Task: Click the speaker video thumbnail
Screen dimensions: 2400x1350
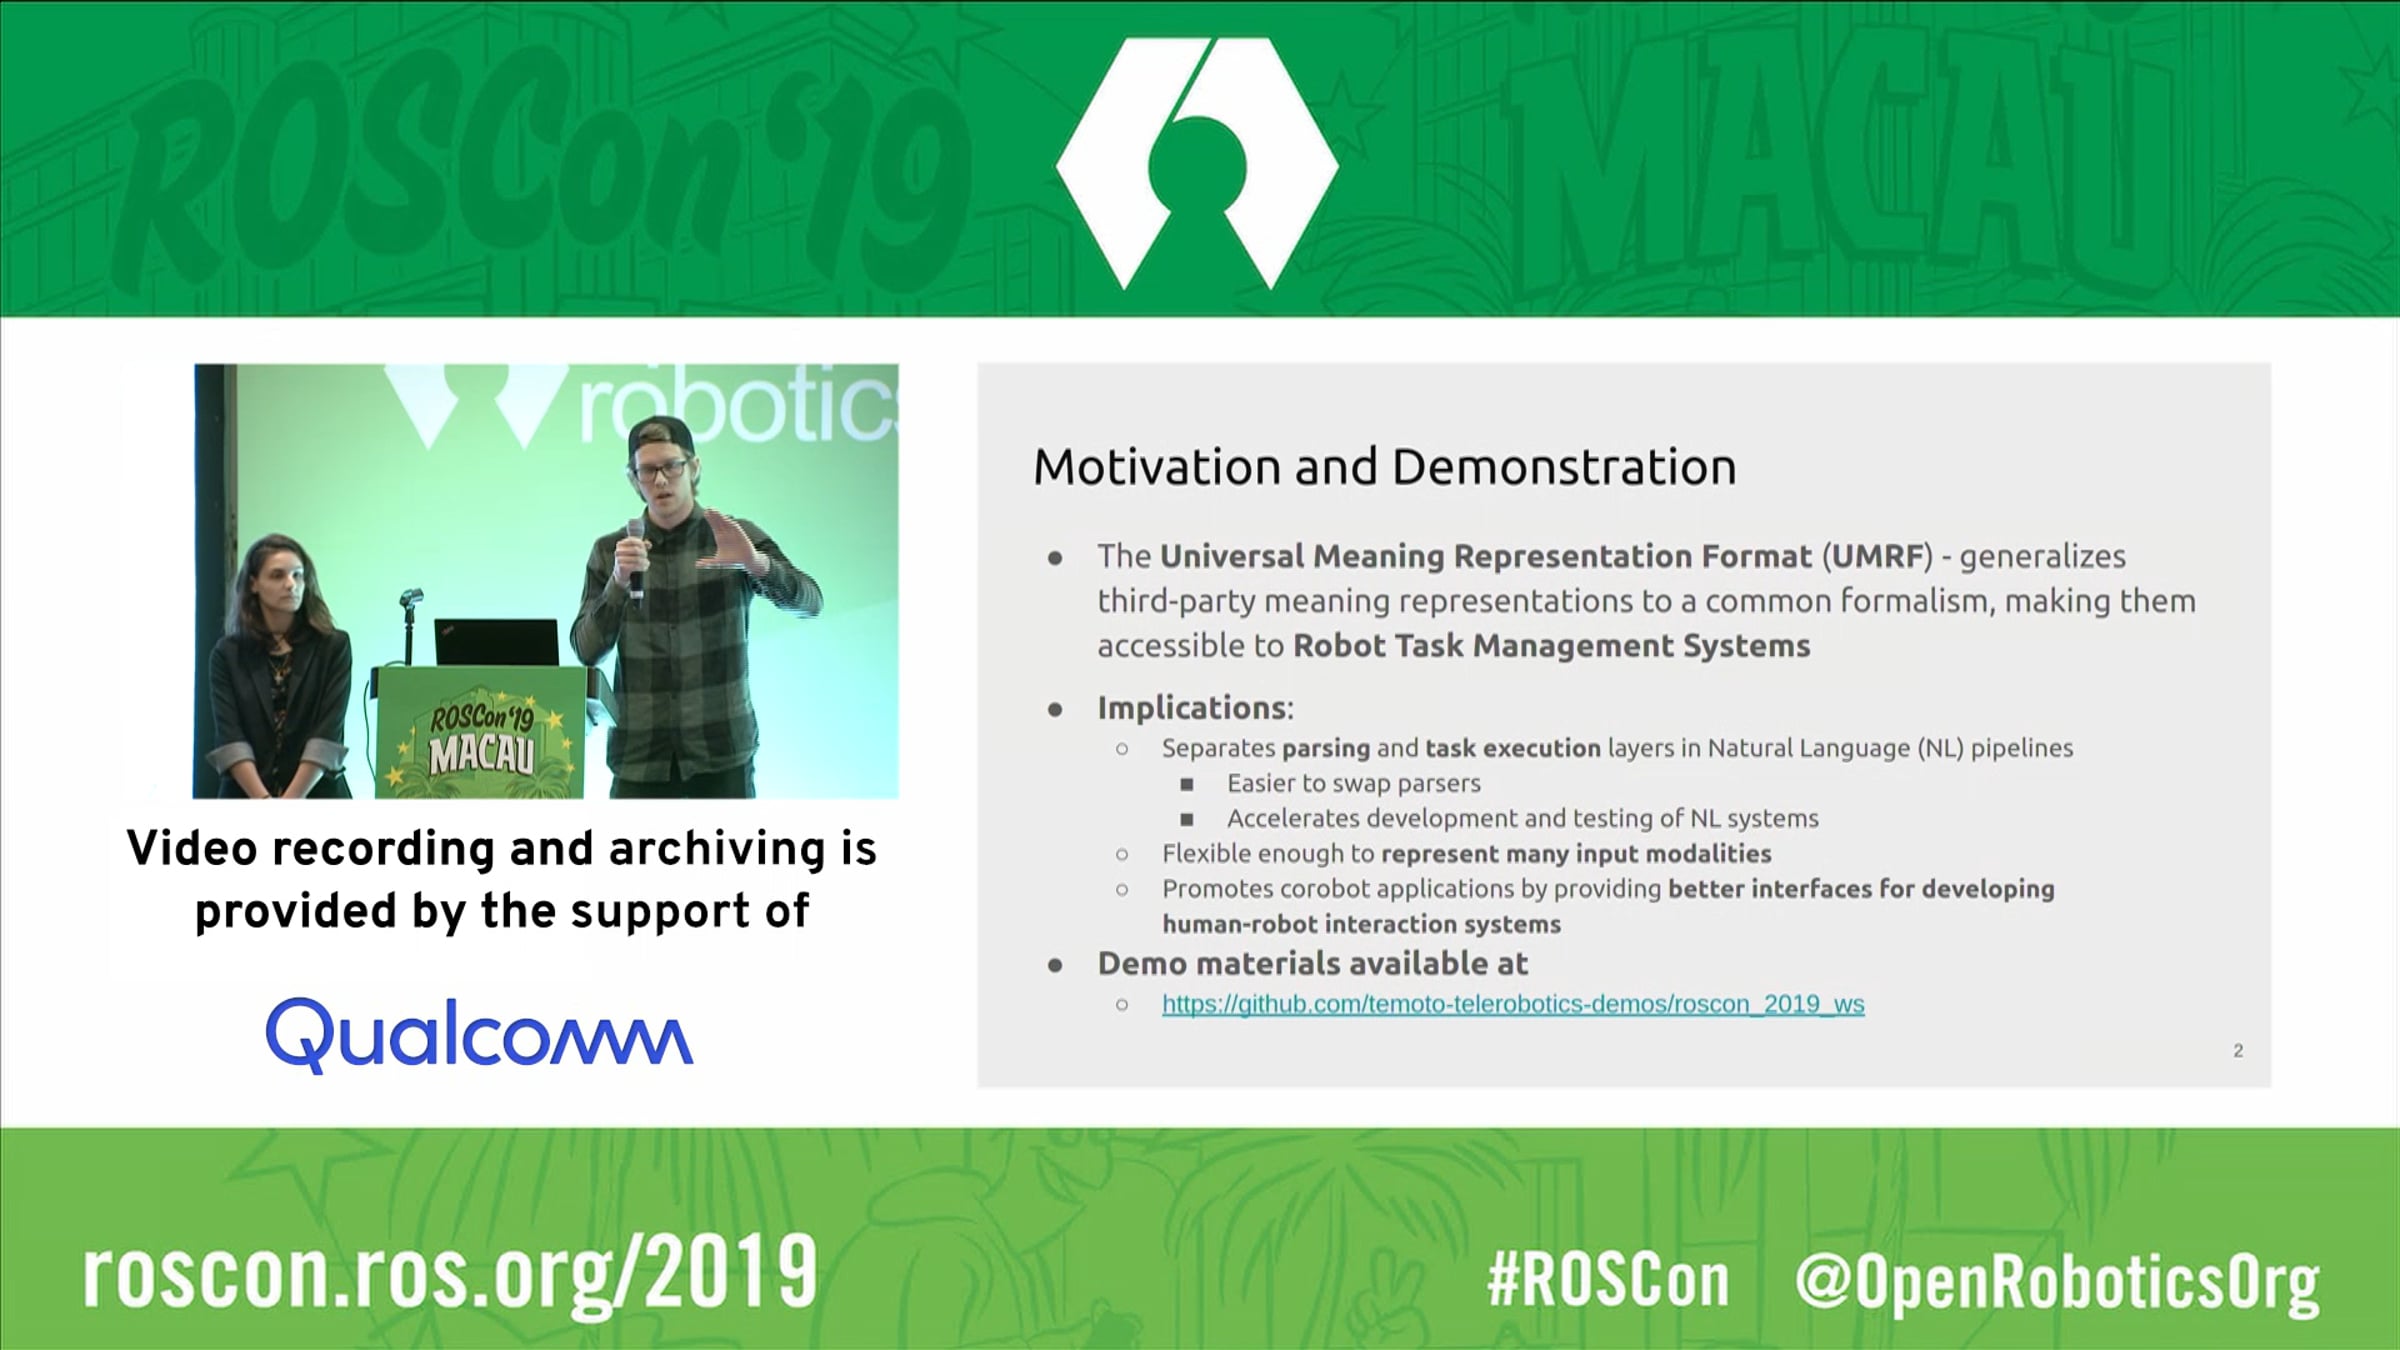Action: [546, 581]
